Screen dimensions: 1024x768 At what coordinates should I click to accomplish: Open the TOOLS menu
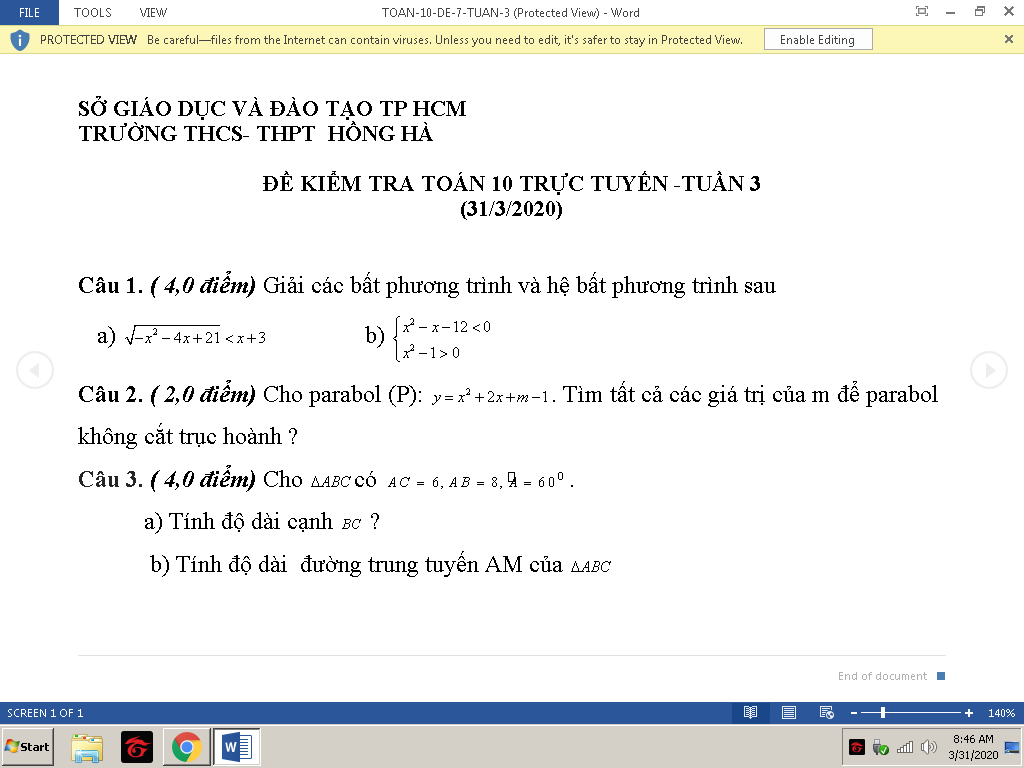click(92, 12)
